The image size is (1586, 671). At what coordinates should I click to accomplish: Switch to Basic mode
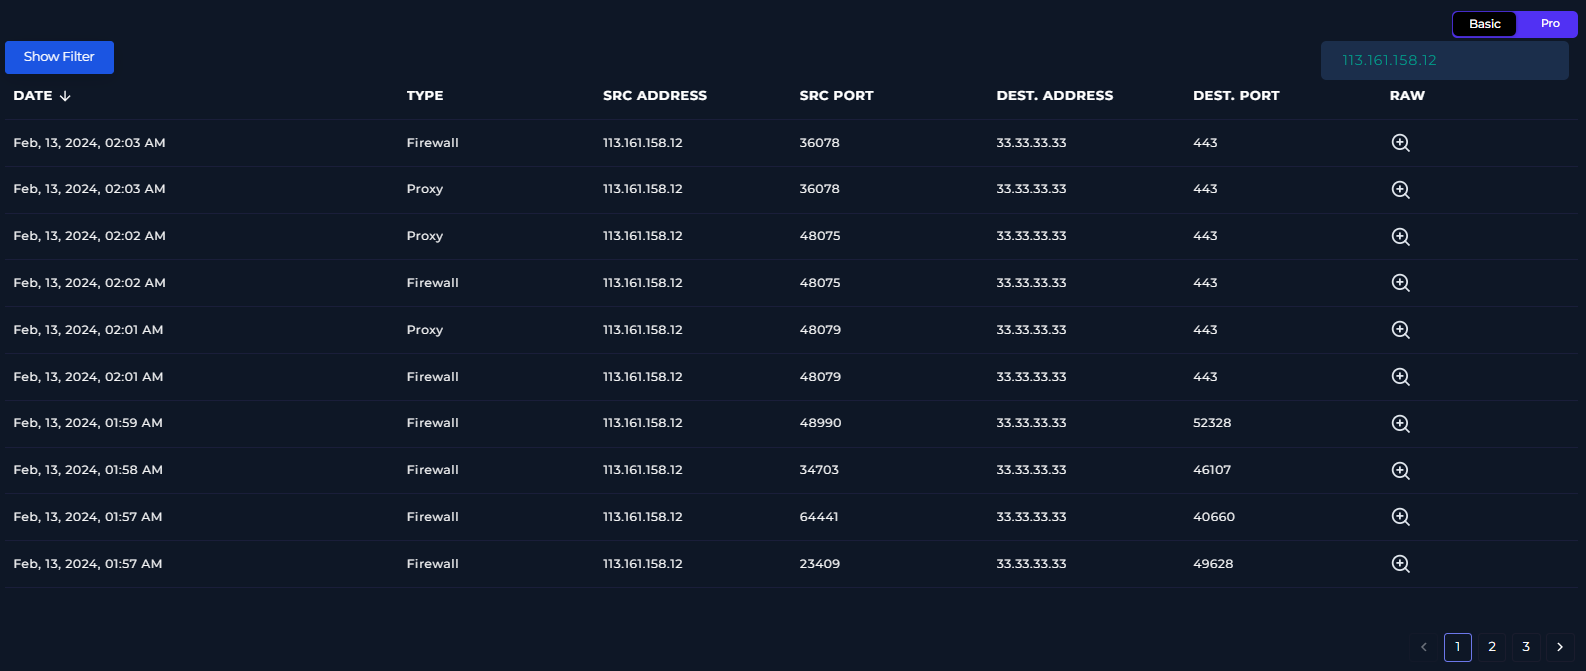pyautogui.click(x=1485, y=24)
